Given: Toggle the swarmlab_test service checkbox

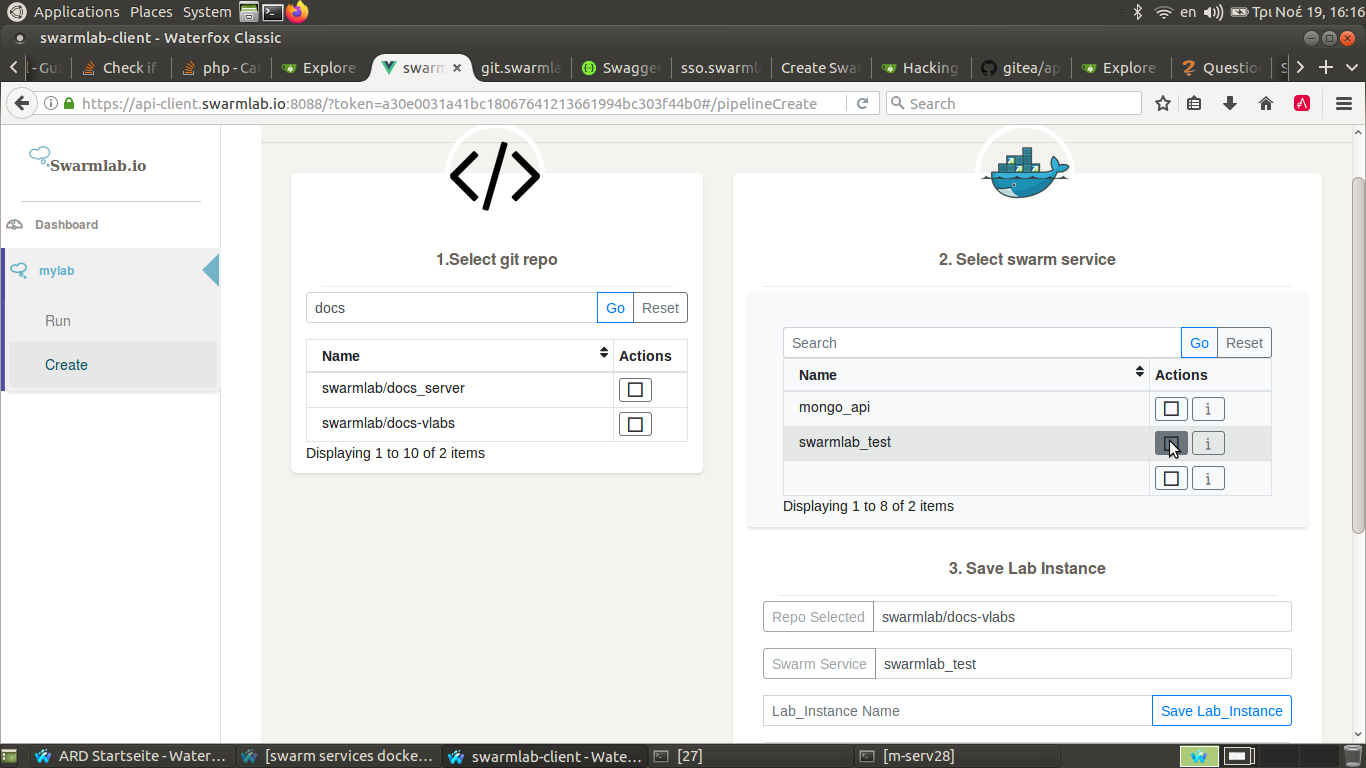Looking at the screenshot, I should (1171, 443).
